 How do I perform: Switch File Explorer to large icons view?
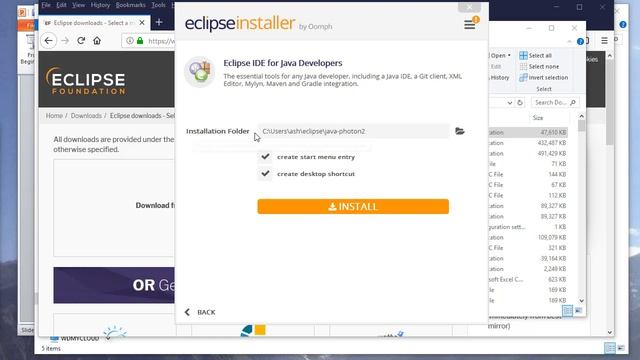(x=578, y=311)
